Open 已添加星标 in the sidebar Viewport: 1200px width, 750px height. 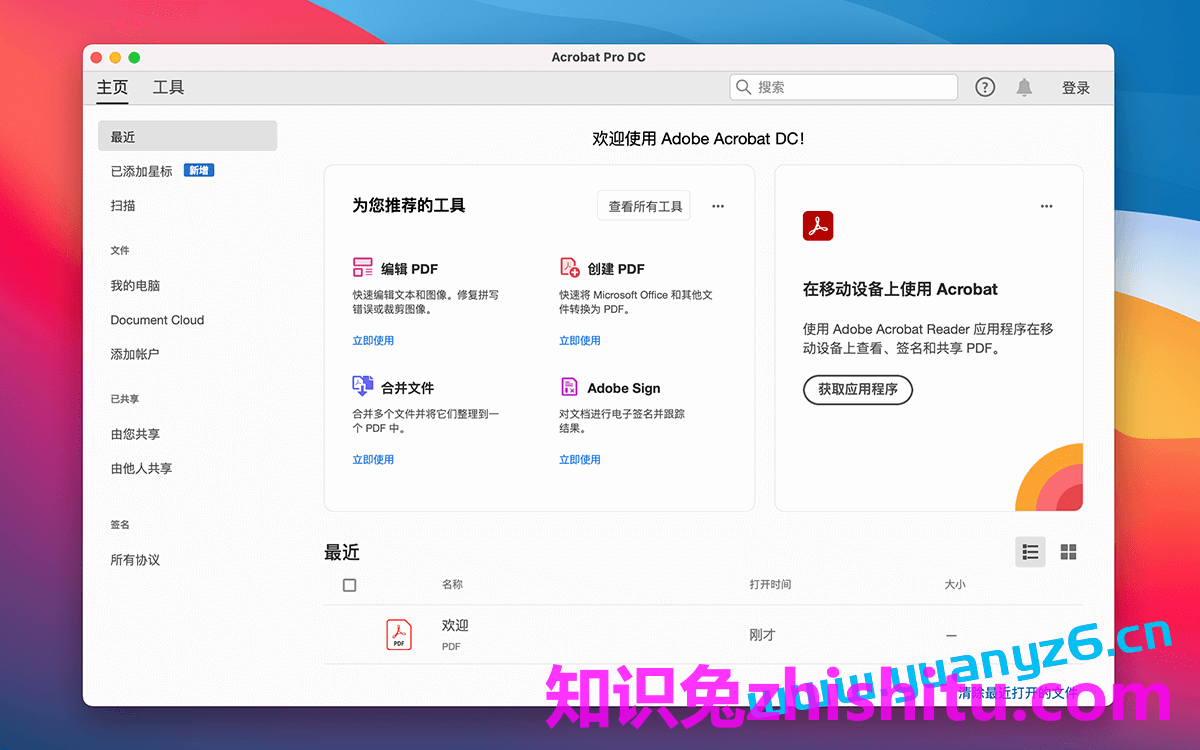click(141, 171)
